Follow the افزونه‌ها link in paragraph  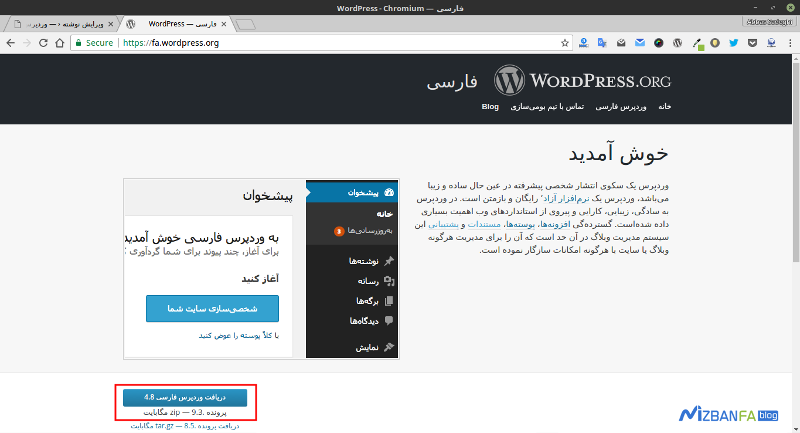tap(555, 224)
